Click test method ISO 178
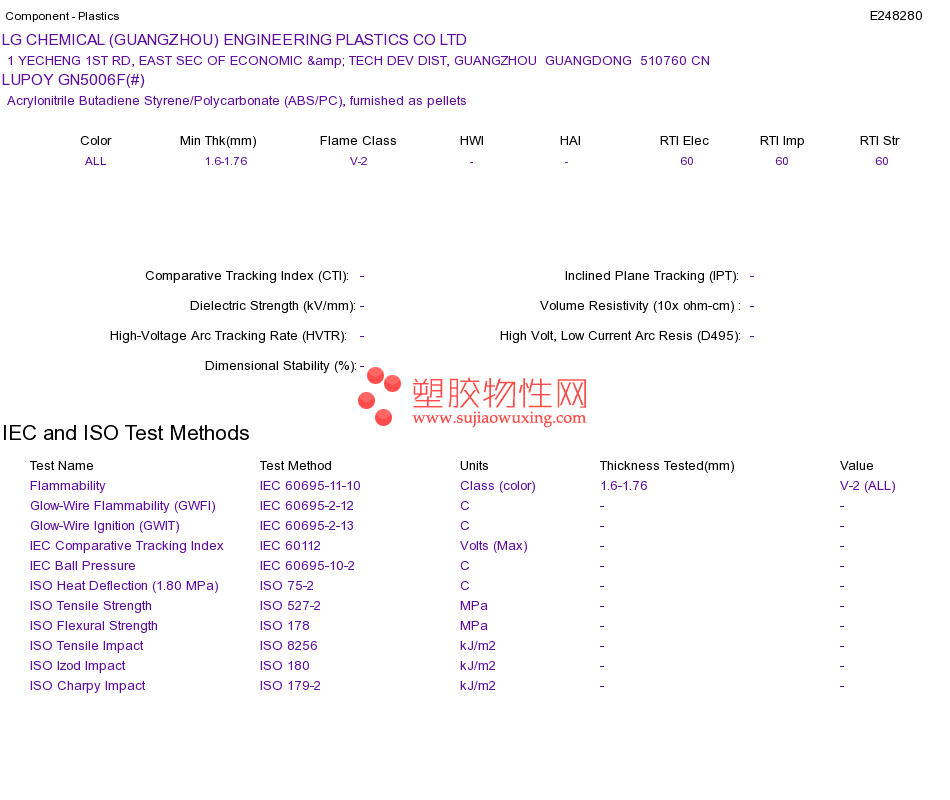The height and width of the screenshot is (800, 950). [x=284, y=626]
